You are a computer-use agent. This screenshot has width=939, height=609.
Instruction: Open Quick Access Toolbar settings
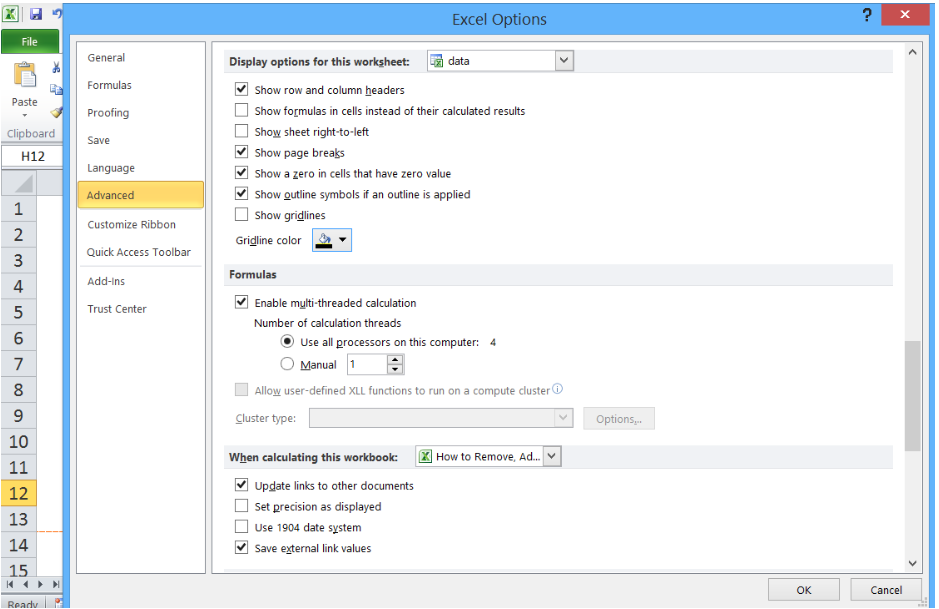139,252
